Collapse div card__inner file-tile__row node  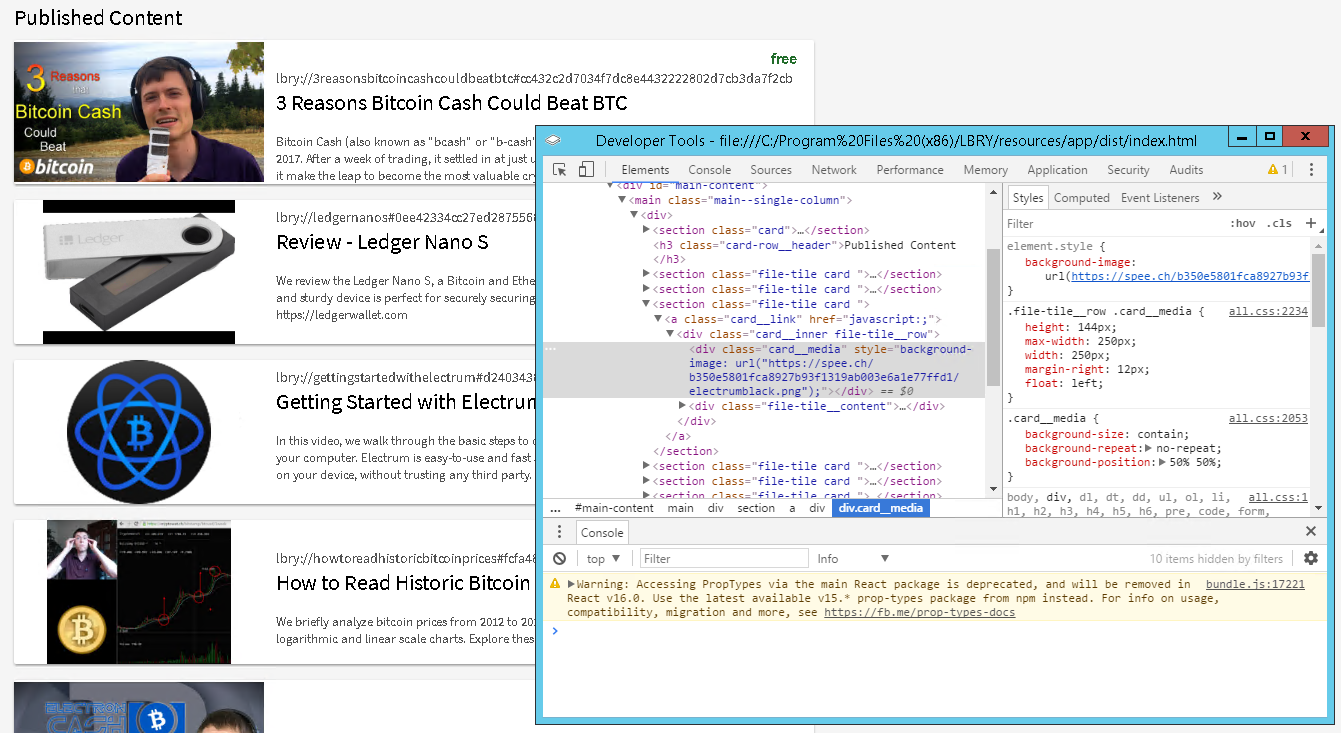coord(670,334)
